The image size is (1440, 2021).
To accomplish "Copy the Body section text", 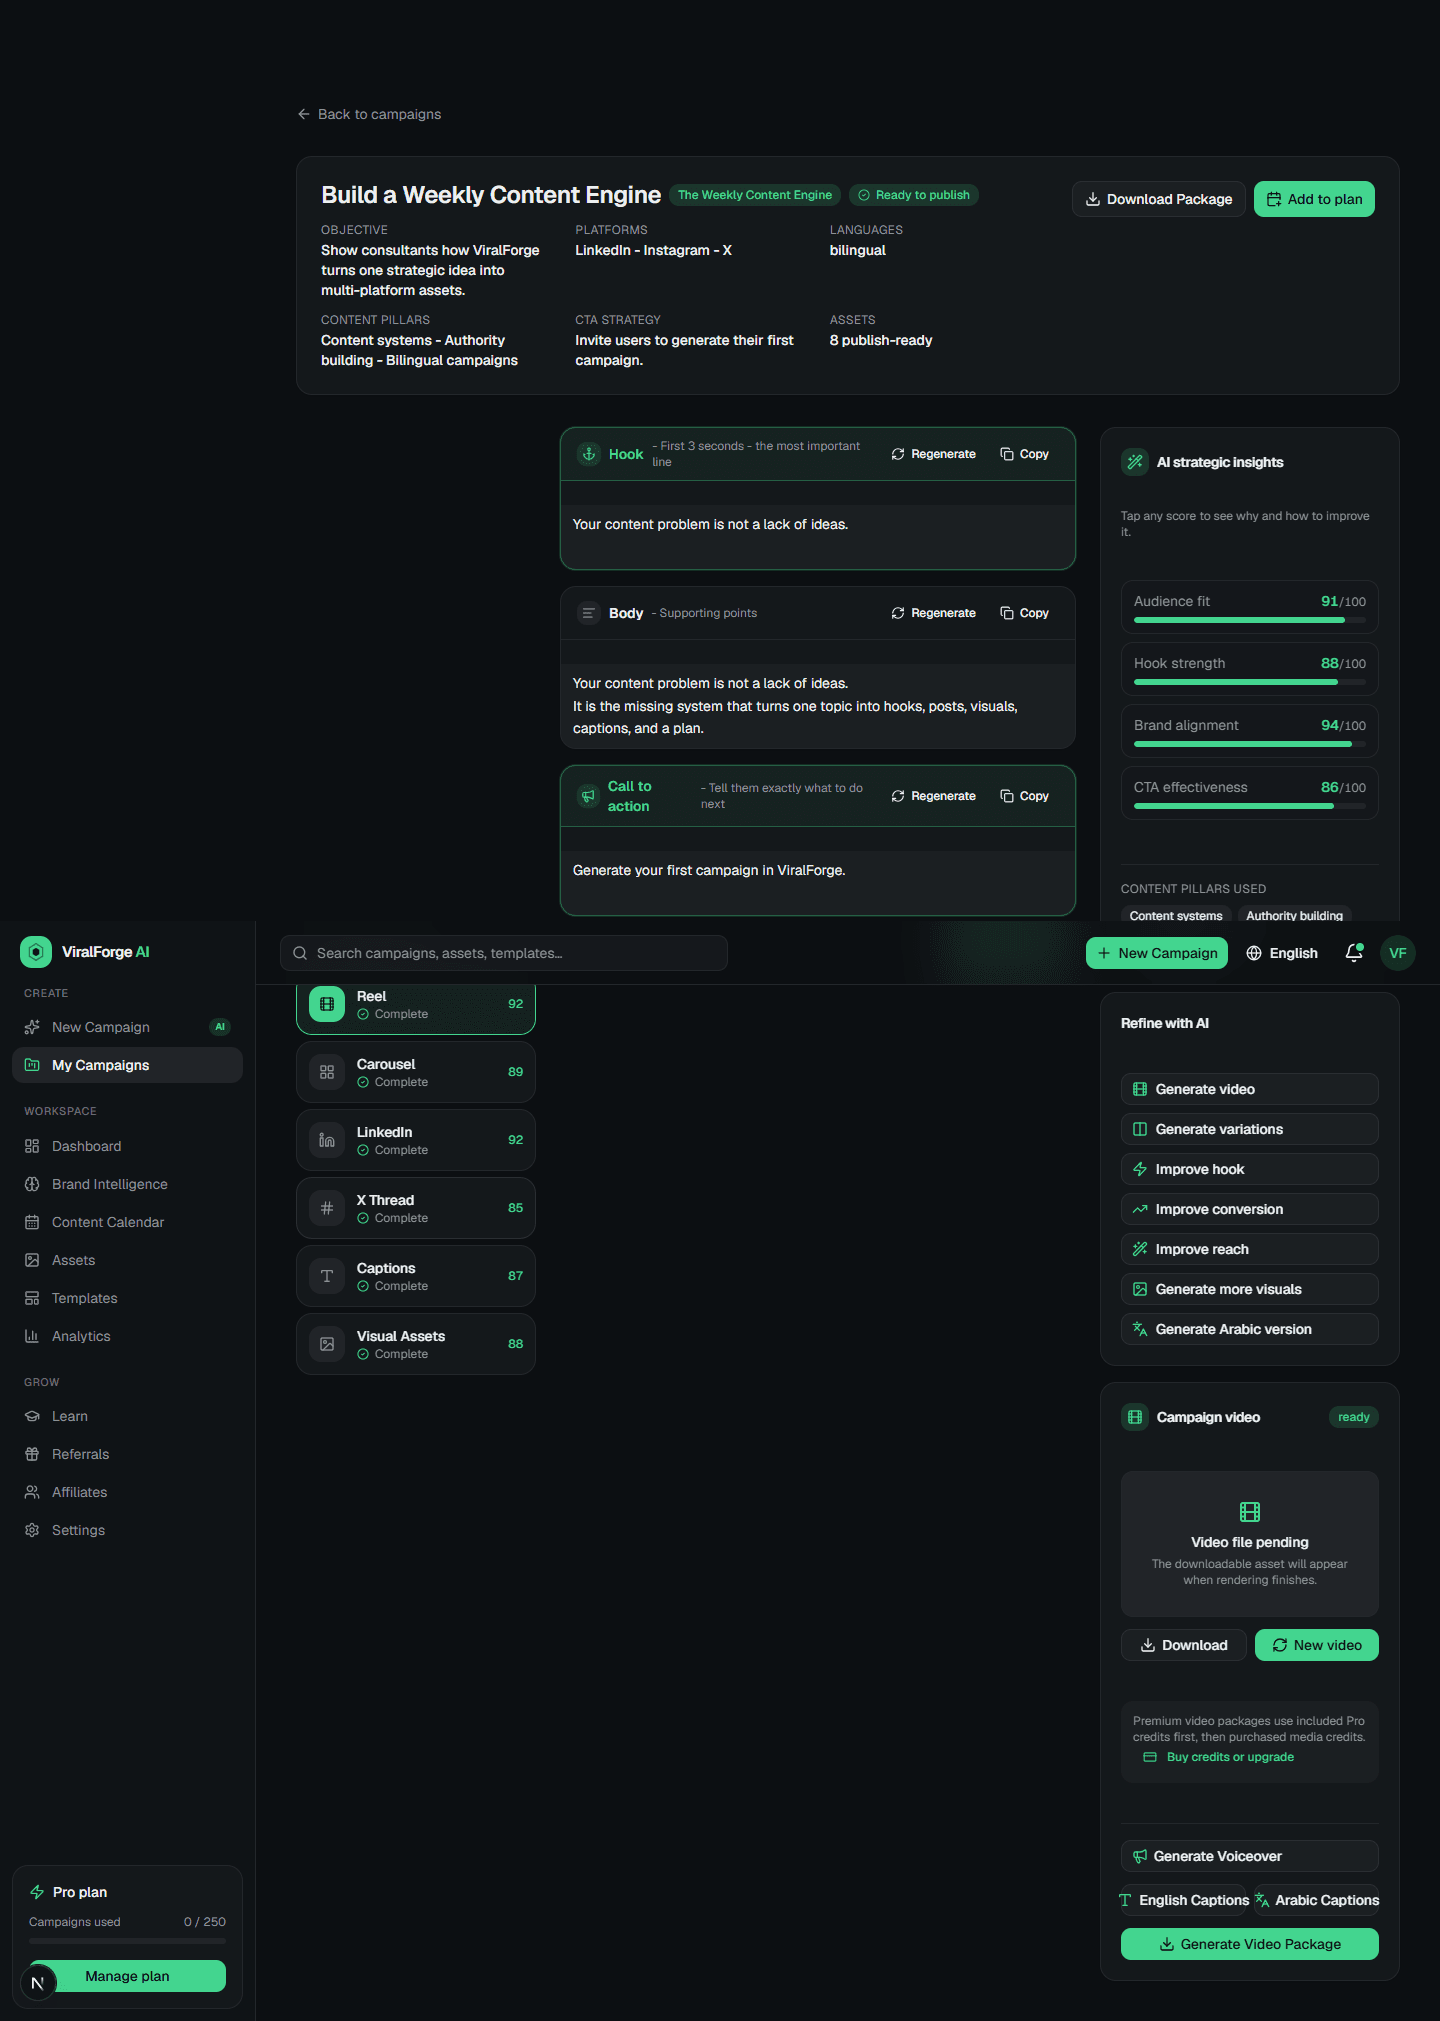I will [x=1025, y=613].
